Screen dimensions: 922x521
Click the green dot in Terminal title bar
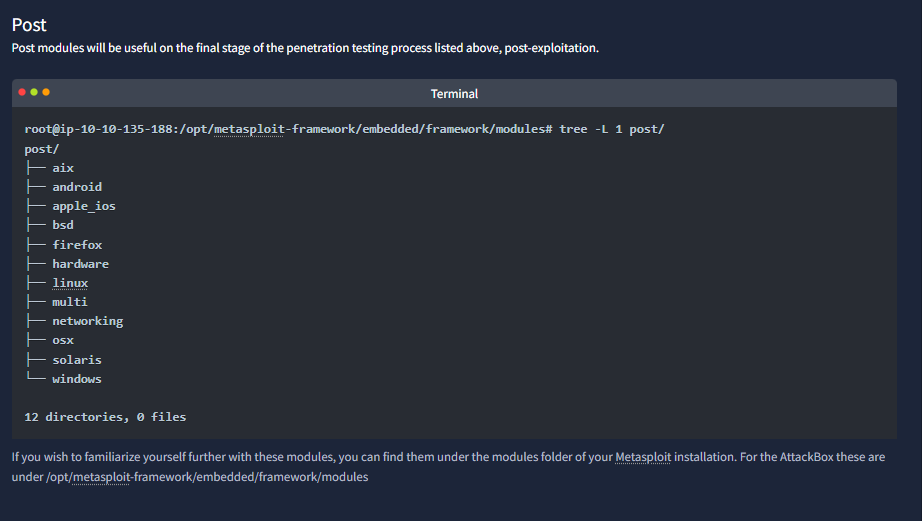coord(34,92)
